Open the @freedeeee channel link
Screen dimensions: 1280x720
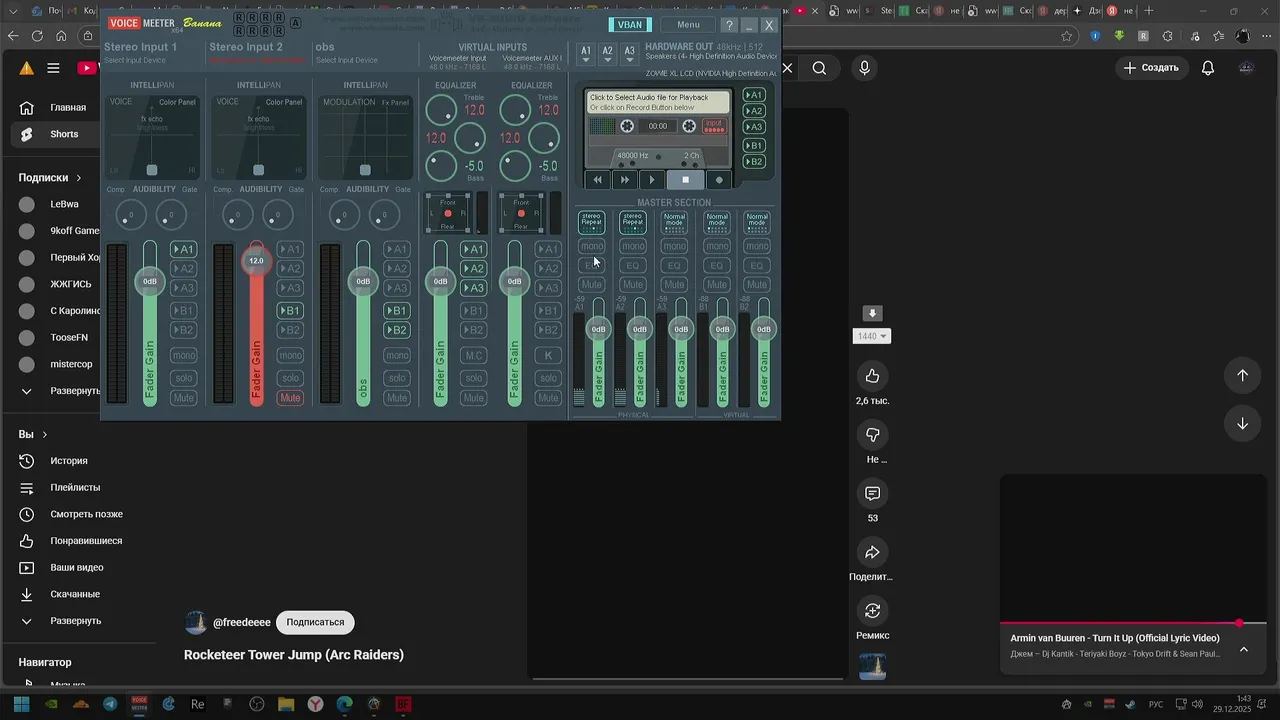(x=242, y=622)
